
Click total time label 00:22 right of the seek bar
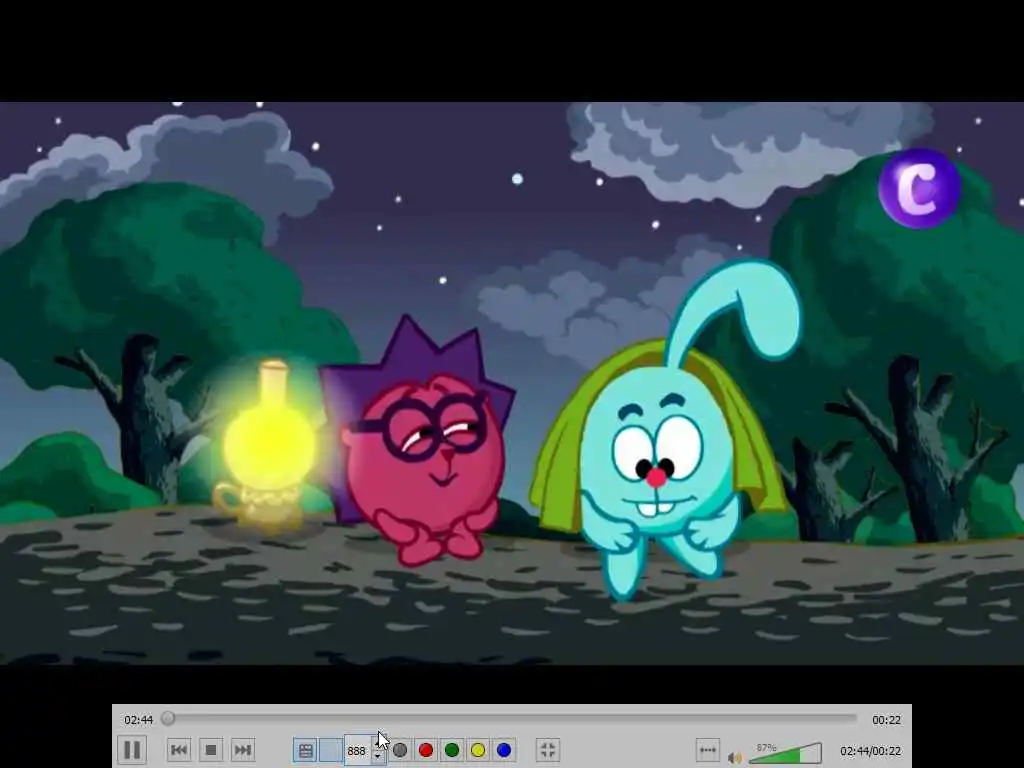[886, 720]
